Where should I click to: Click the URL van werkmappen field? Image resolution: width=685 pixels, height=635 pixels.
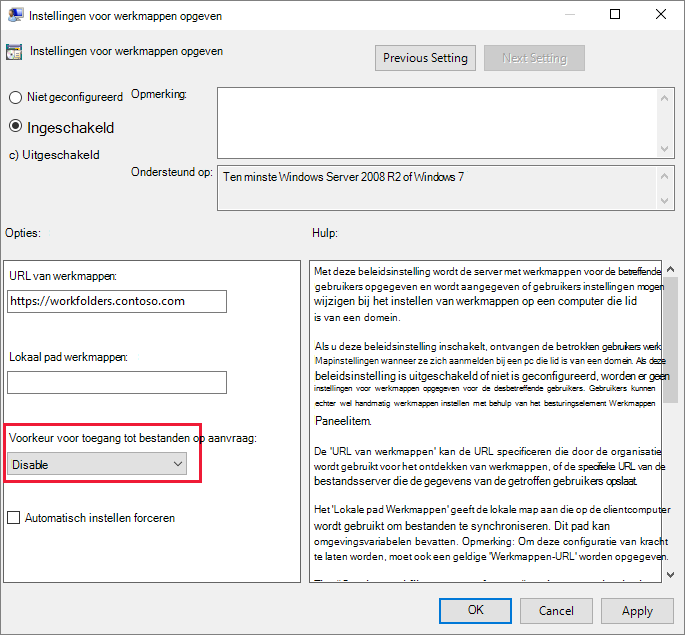point(117,301)
